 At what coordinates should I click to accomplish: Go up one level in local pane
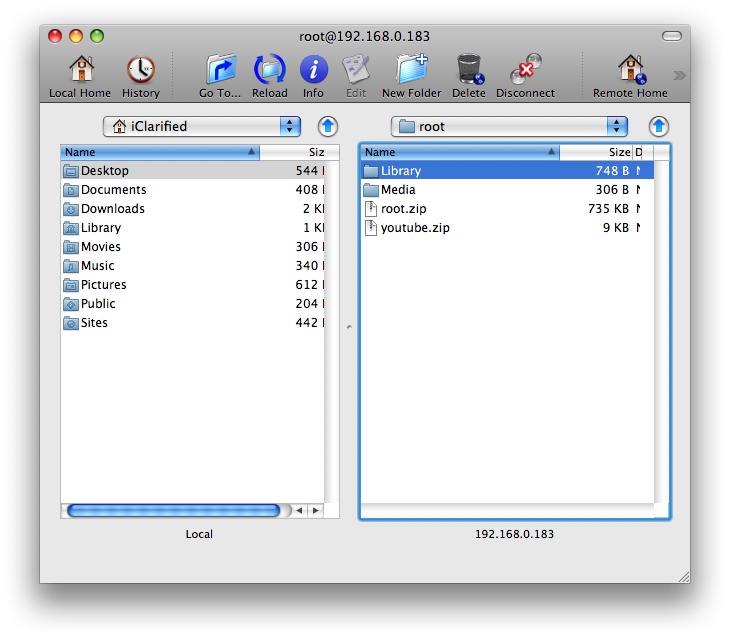(x=328, y=127)
